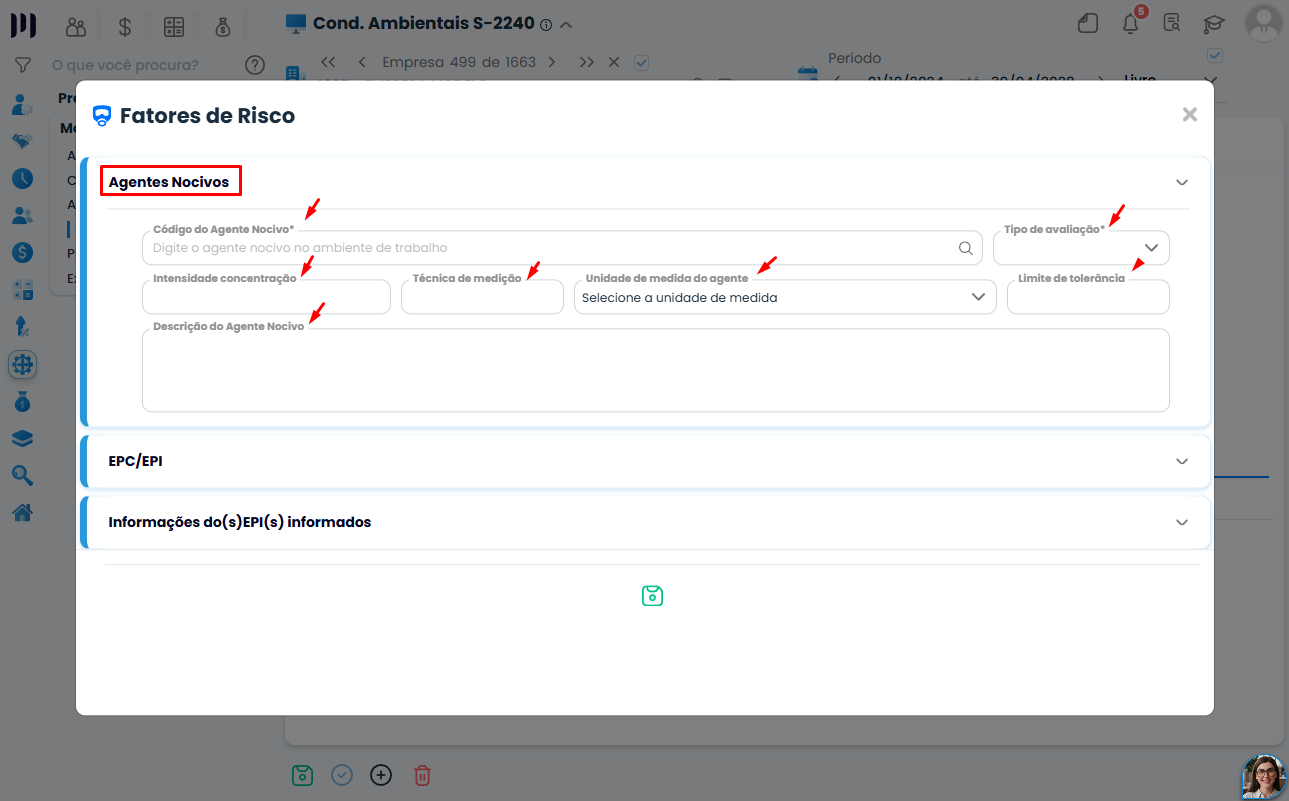Open the notifications bell with 5 badge
Screen dimensions: 1289x801
(x=1132, y=22)
